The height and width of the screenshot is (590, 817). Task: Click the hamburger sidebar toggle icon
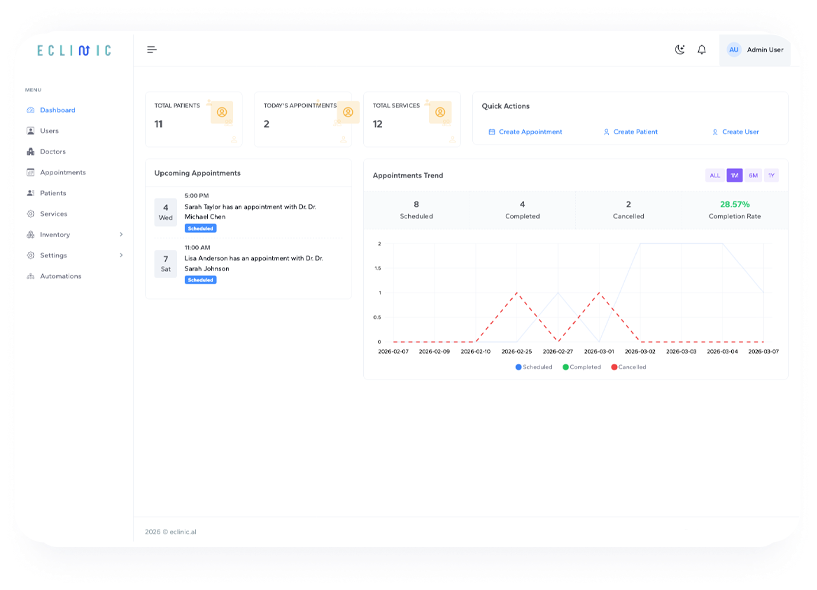click(x=152, y=50)
